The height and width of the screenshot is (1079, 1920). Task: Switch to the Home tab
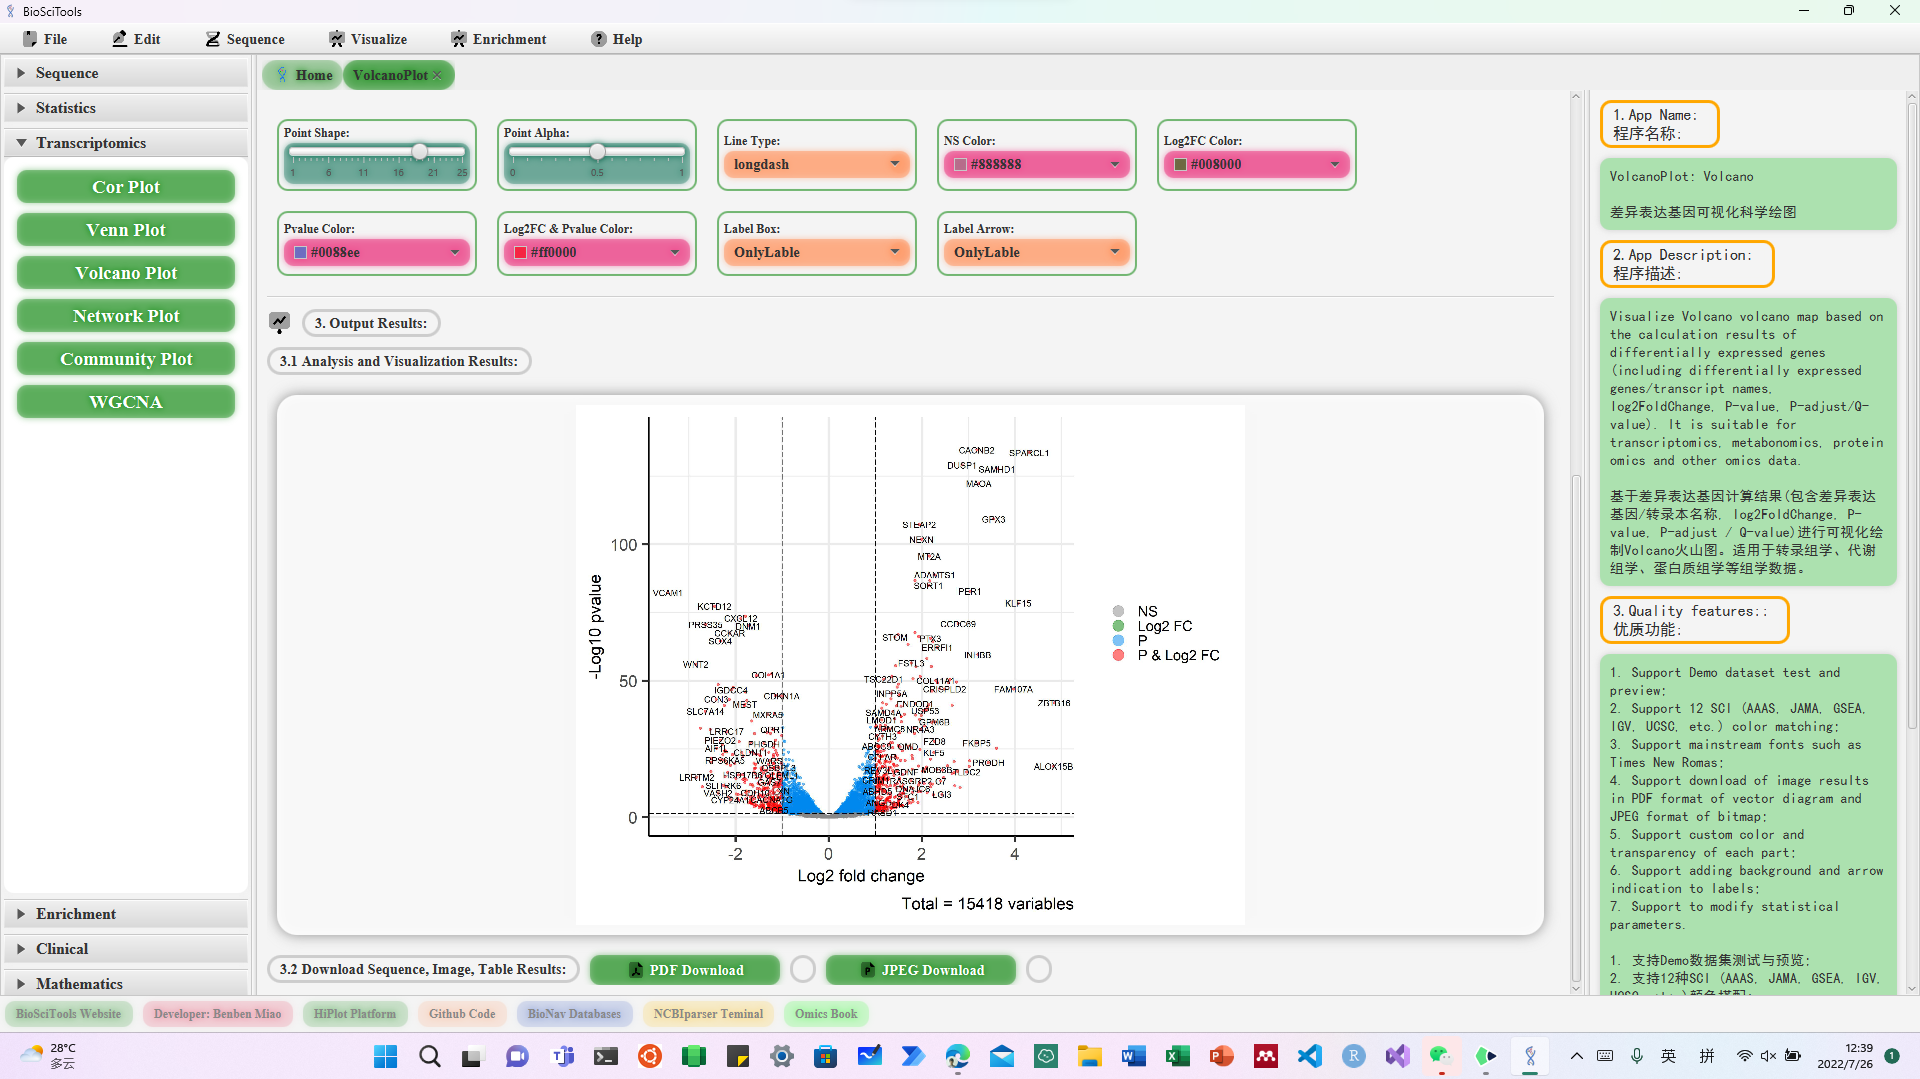click(304, 75)
